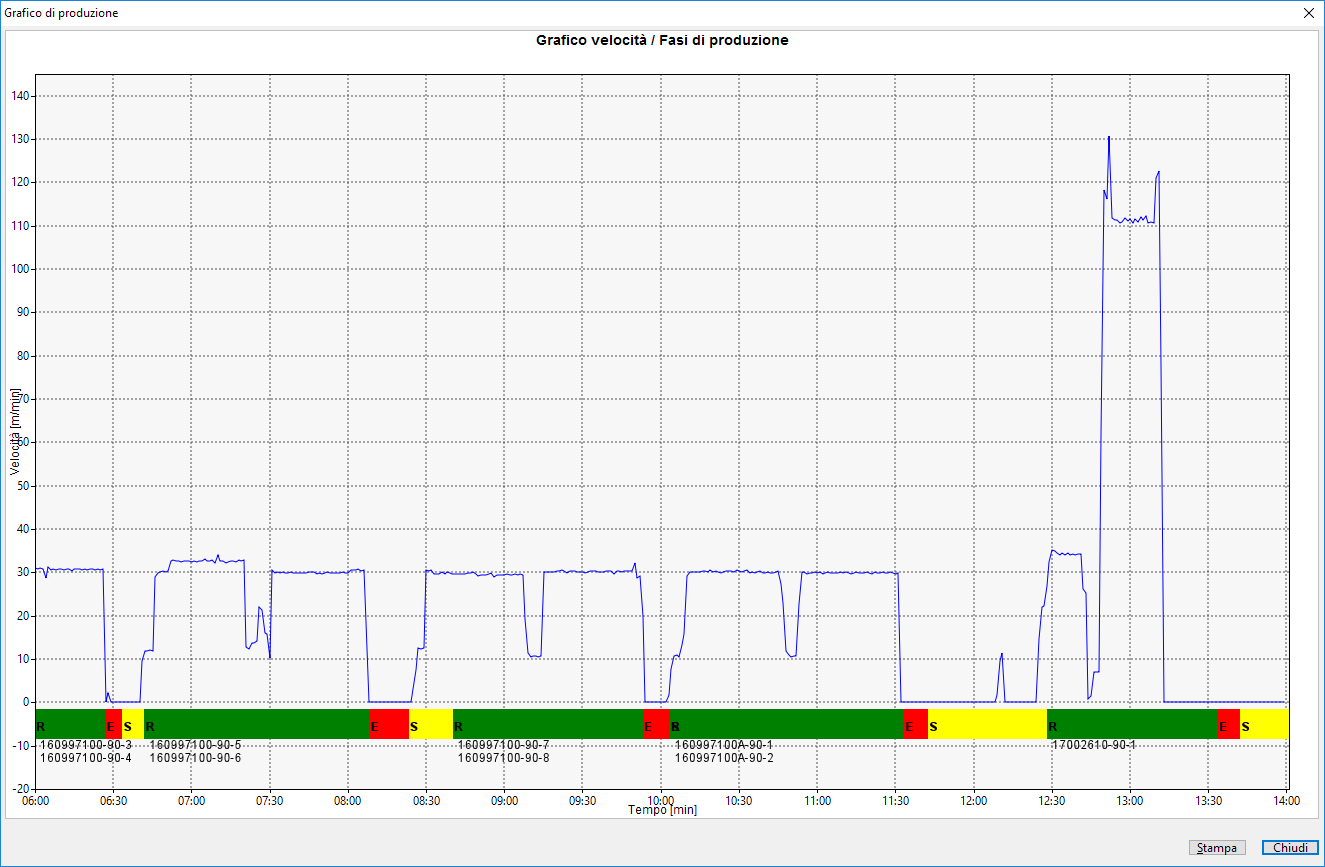The image size is (1325, 867).
Task: Select order code 17002610-90-1
Action: coord(1094,745)
